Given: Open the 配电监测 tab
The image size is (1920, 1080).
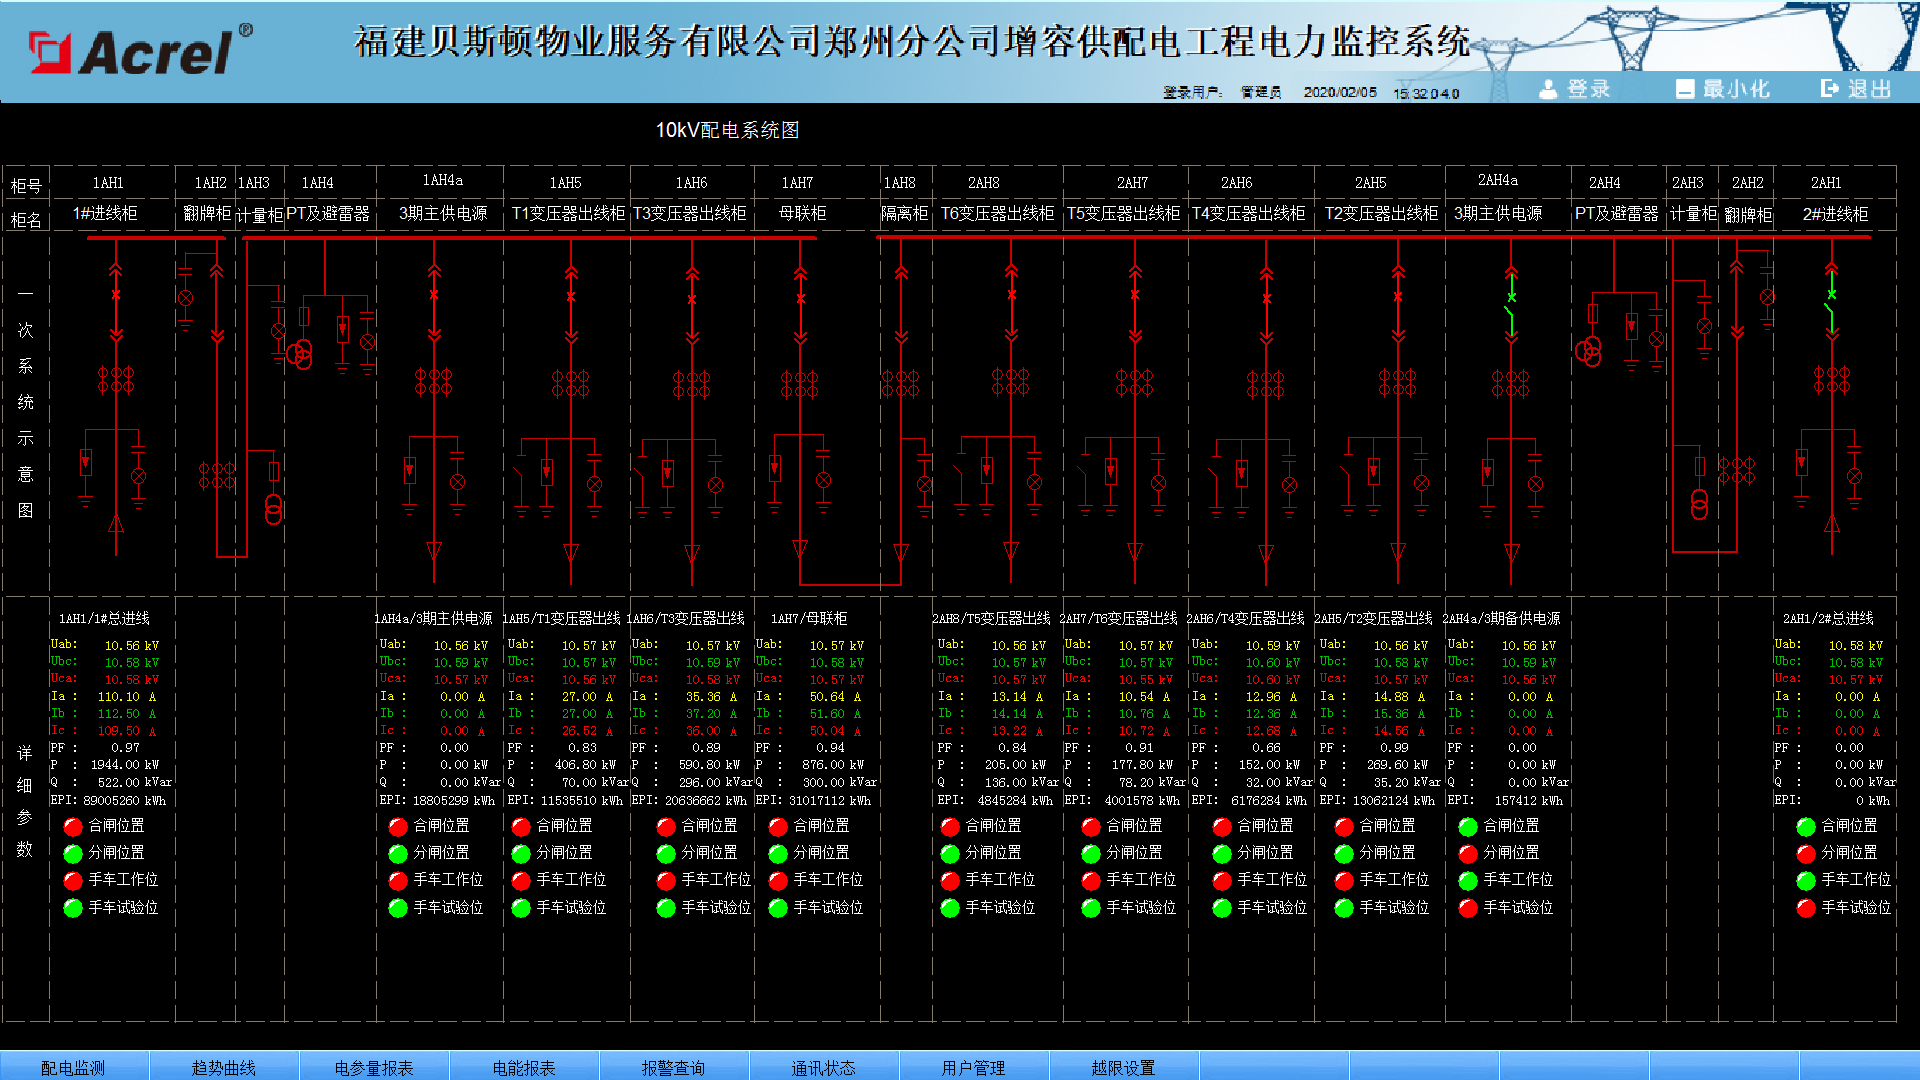Looking at the screenshot, I should coord(73,1067).
